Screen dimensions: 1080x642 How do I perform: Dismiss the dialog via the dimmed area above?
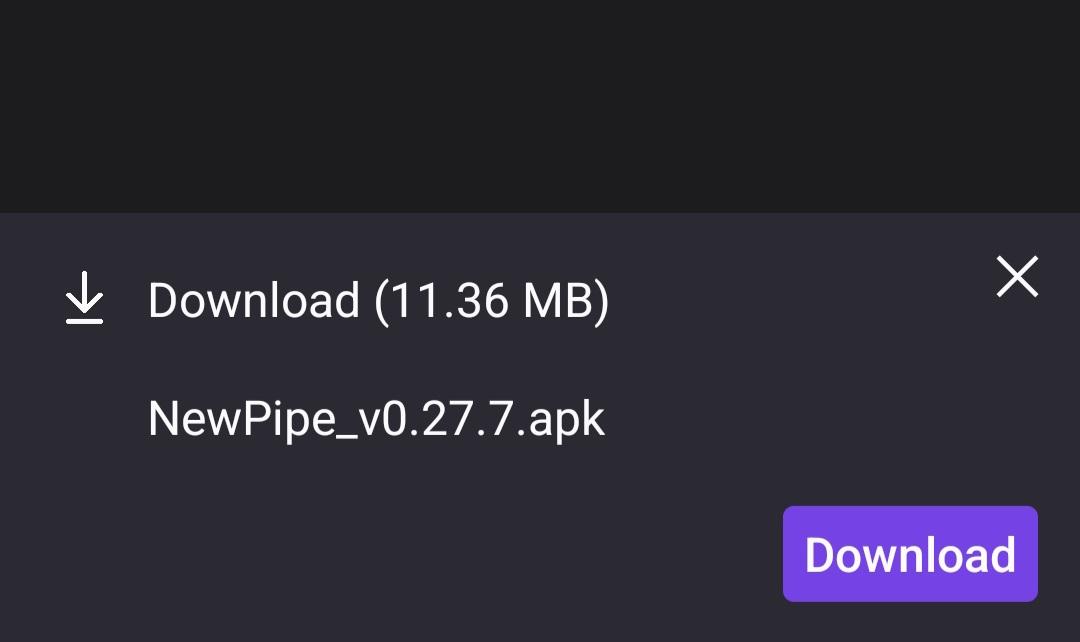(540, 106)
